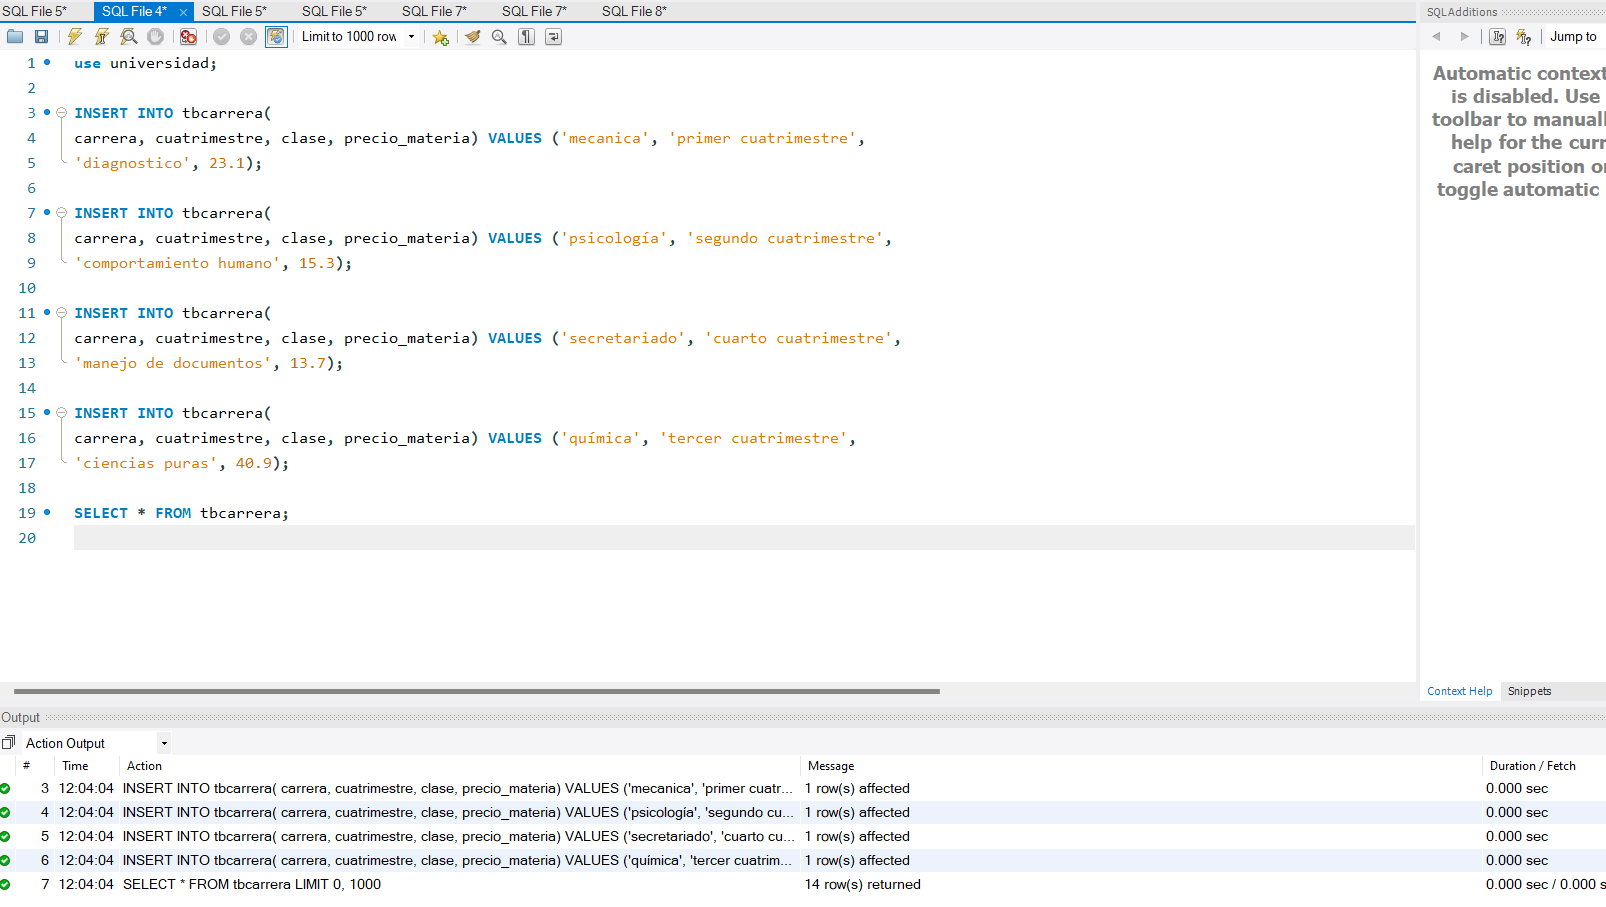The width and height of the screenshot is (1606, 907).
Task: Toggle word wrapping in editor
Action: [553, 37]
